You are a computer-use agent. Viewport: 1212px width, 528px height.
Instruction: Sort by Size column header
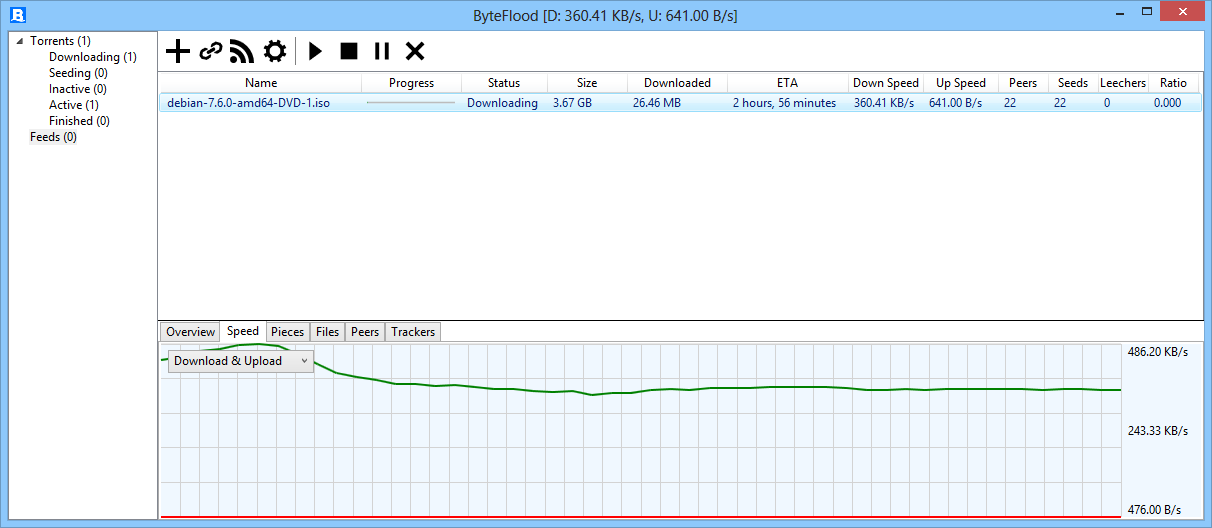pos(587,83)
